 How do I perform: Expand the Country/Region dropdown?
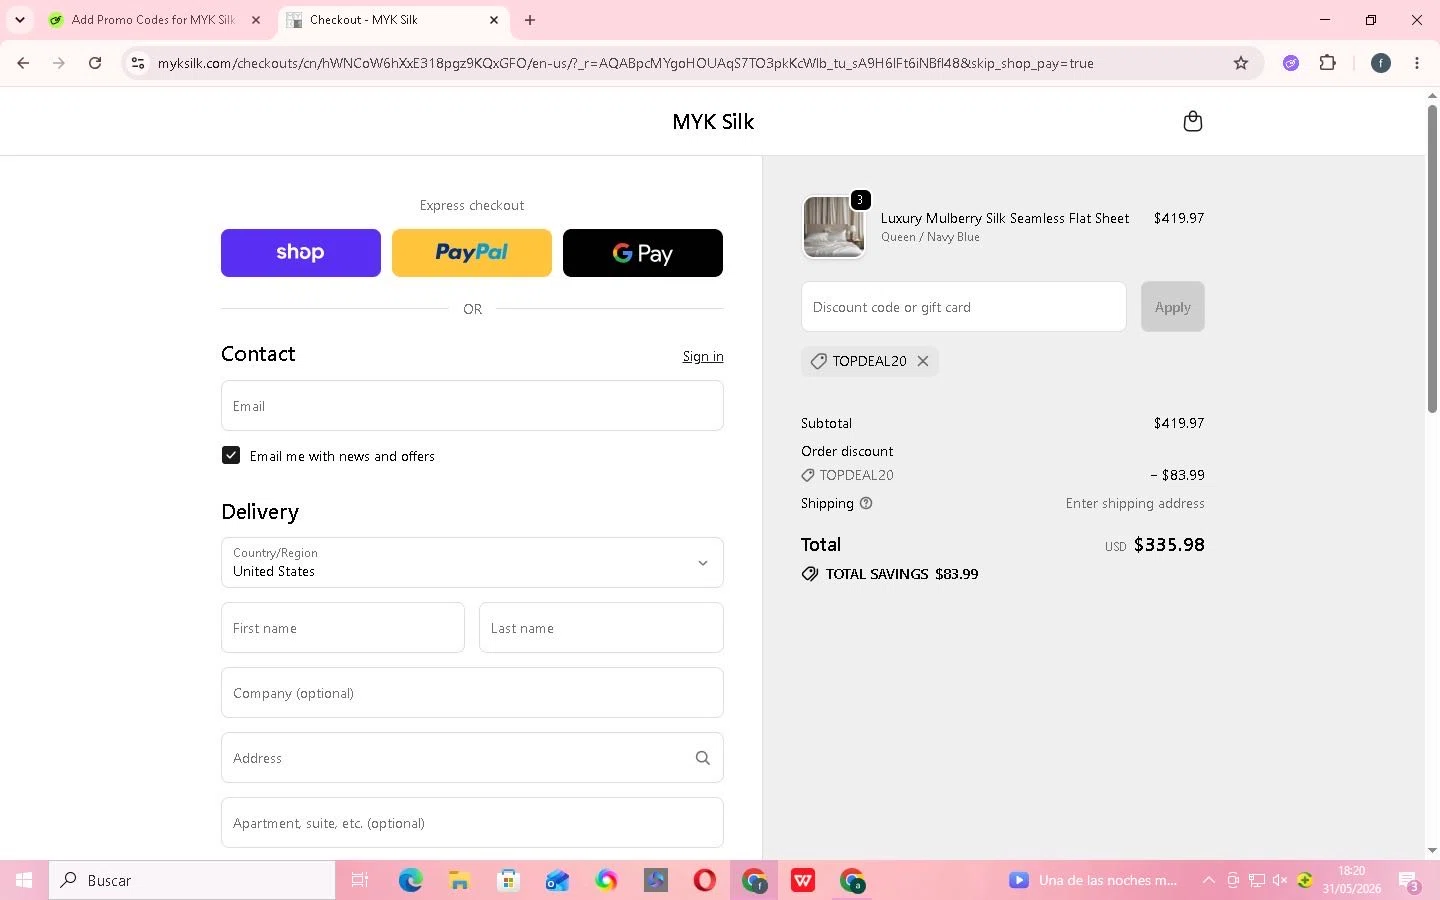pyautogui.click(x=472, y=563)
